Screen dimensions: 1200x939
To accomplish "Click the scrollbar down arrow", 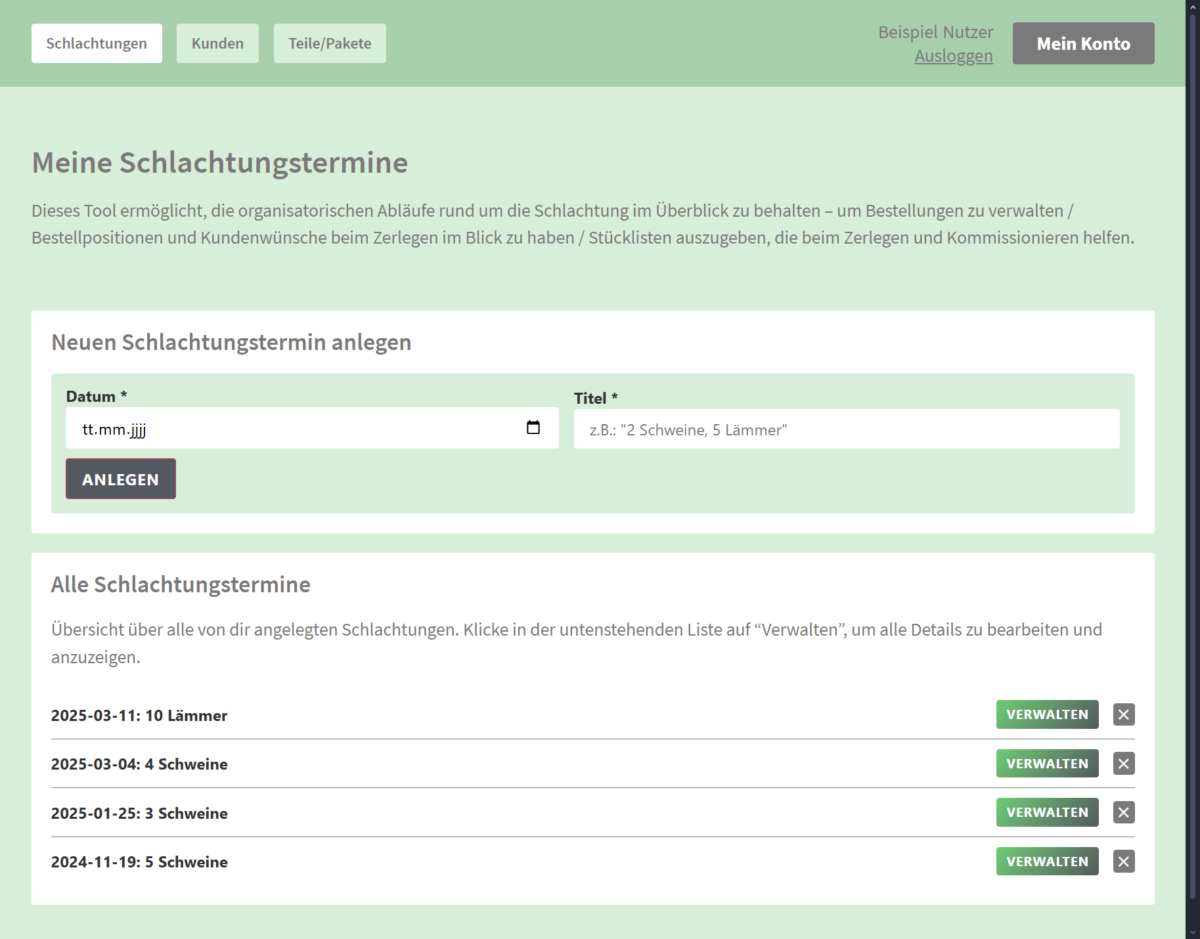I will (1193, 931).
